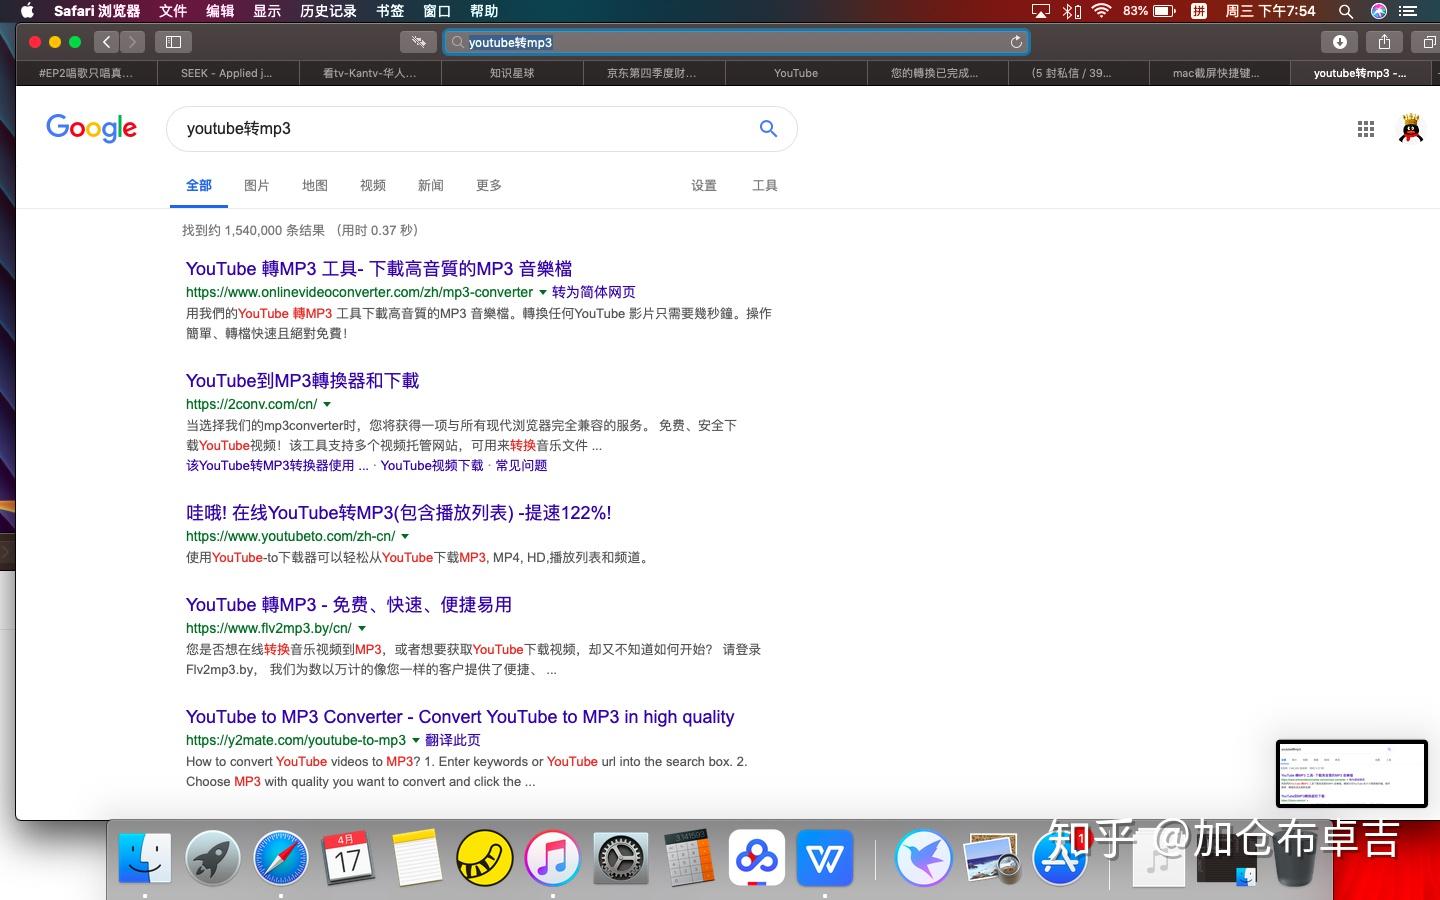Open the 工具 search tools option

pos(765,185)
